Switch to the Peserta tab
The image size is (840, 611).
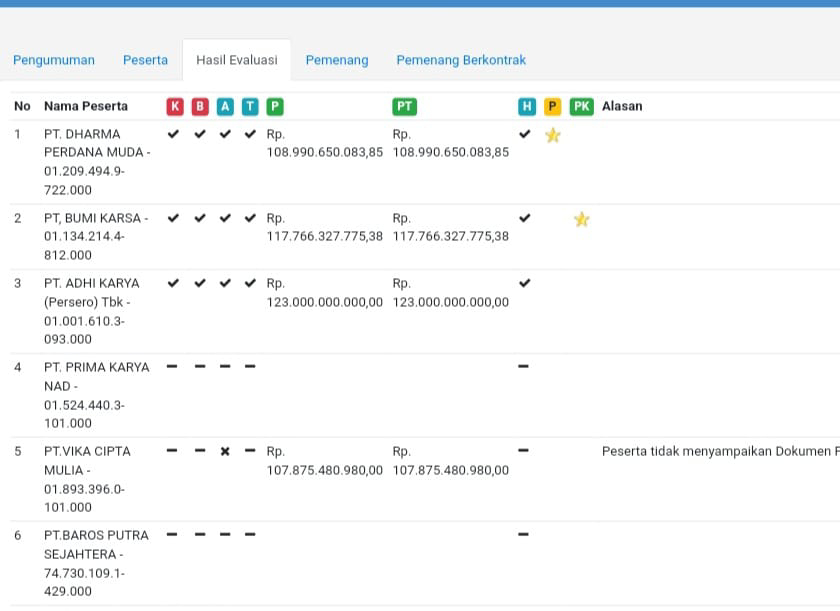tap(145, 60)
